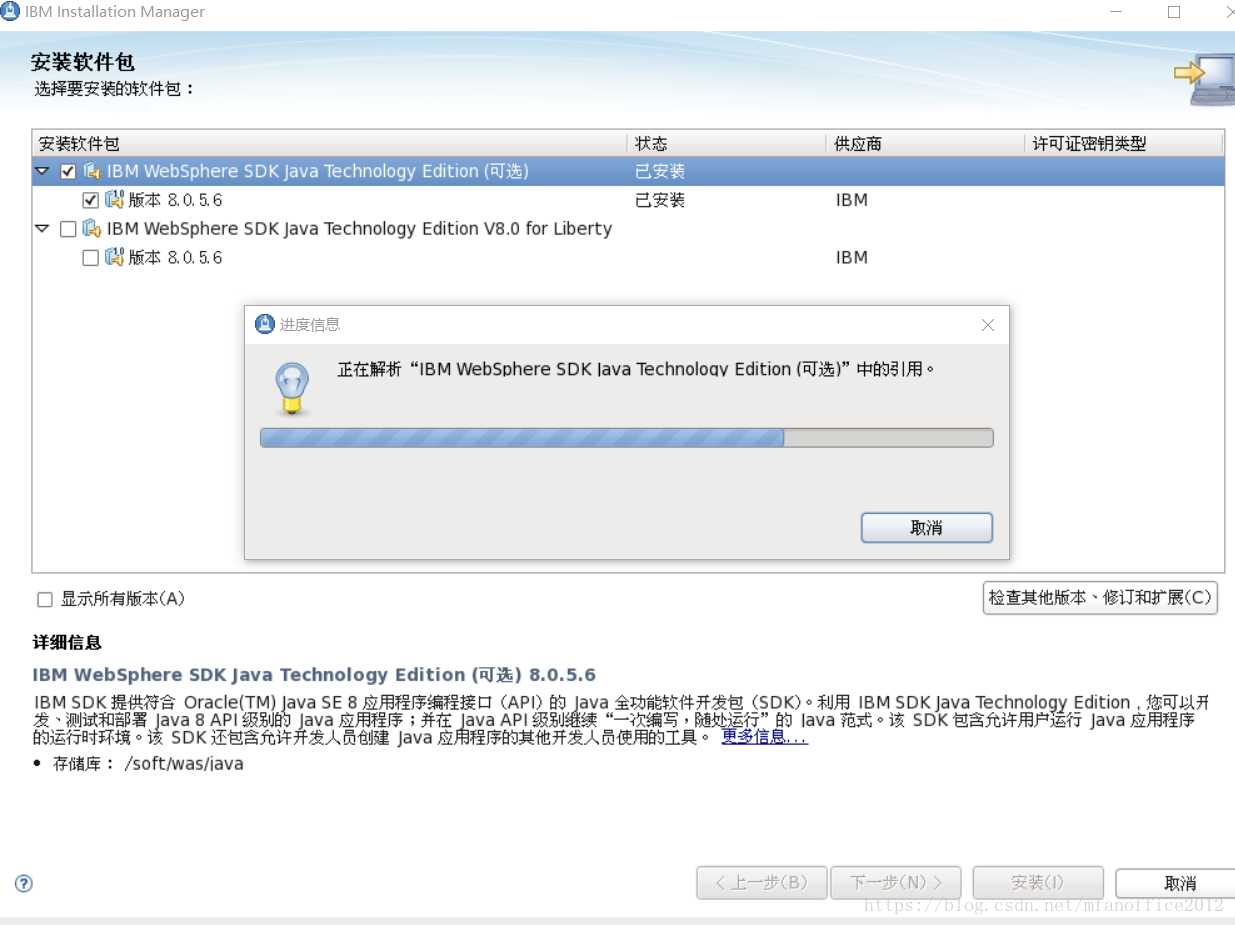
Task: Click the 下一步(N) button
Action: pos(896,883)
